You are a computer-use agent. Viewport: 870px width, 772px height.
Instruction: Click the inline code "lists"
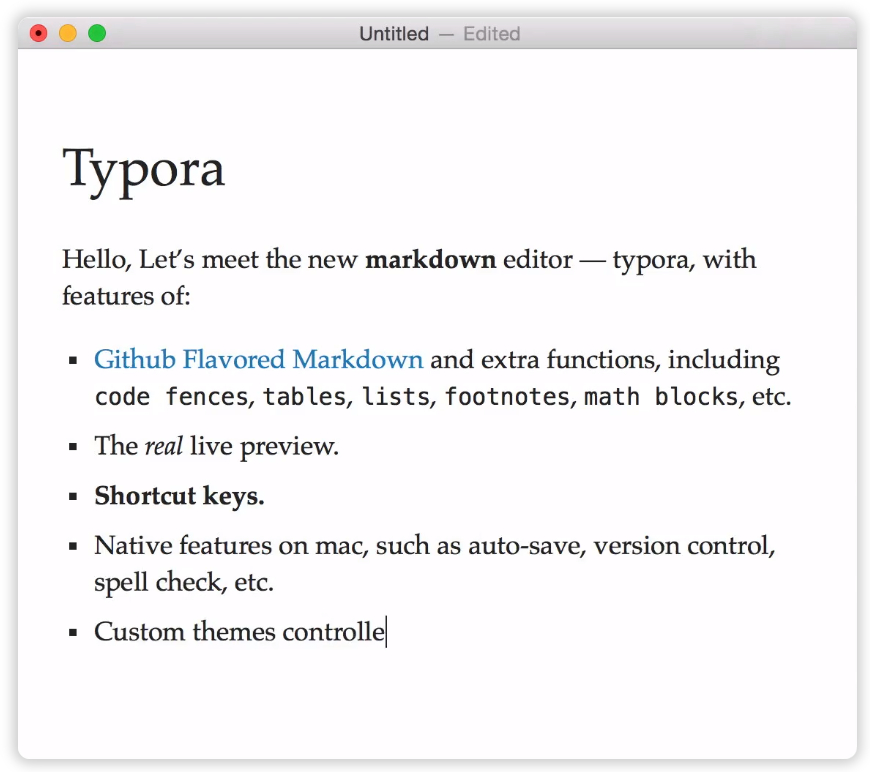click(x=396, y=397)
